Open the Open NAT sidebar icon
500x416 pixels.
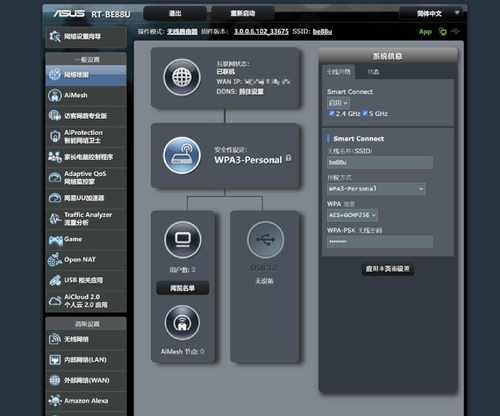coord(55,260)
